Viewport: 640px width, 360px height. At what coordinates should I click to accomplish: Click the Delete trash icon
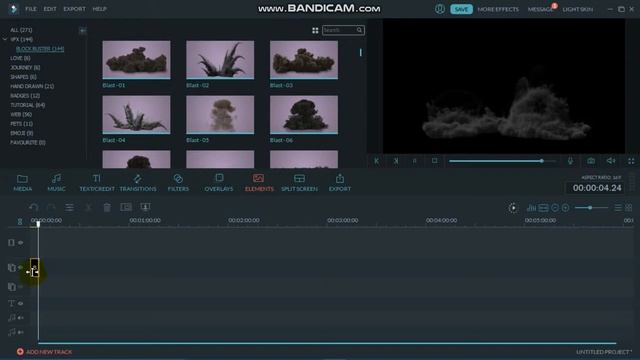[x=107, y=207]
